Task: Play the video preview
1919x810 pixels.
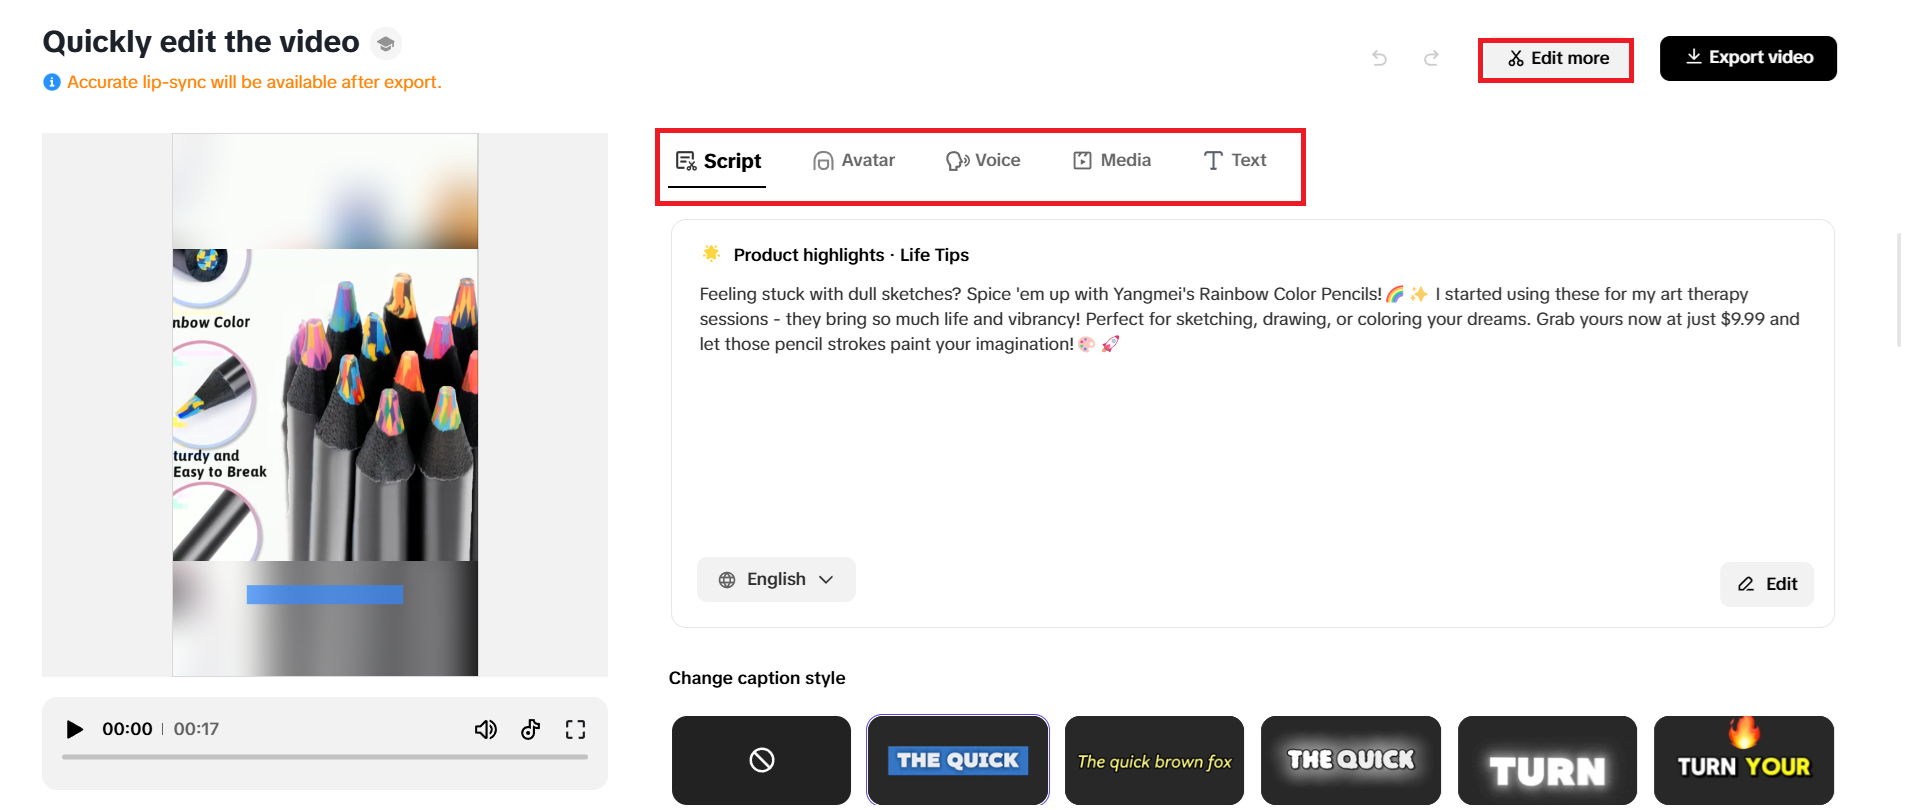Action: point(74,729)
